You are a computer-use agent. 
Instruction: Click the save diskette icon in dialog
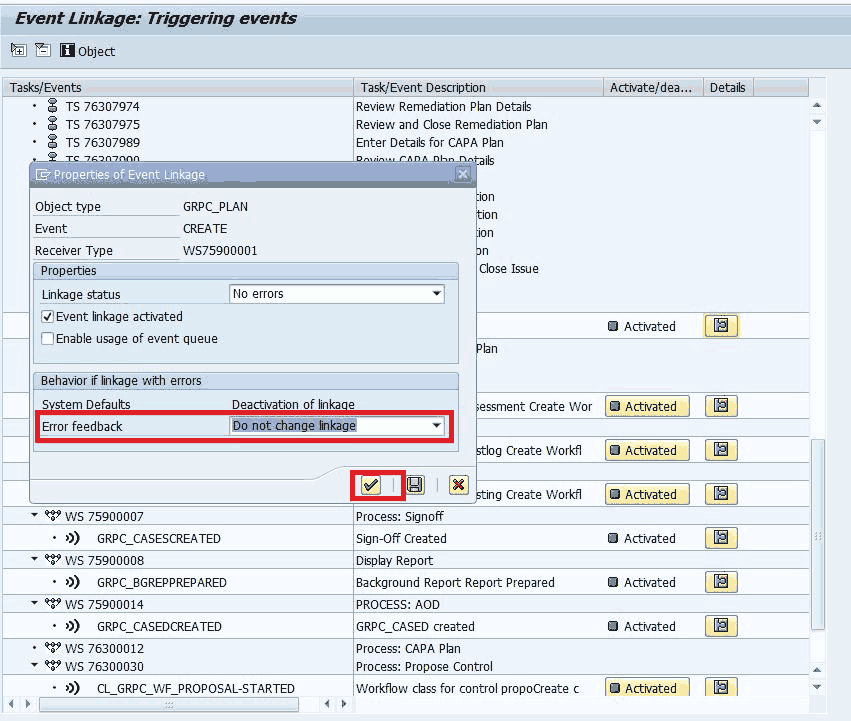click(x=415, y=484)
